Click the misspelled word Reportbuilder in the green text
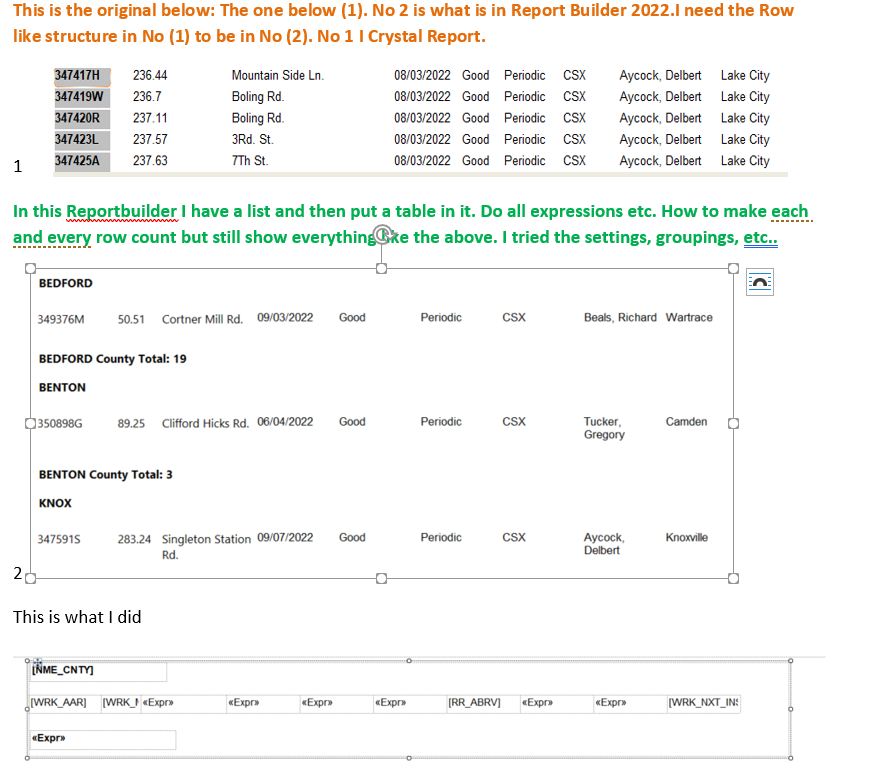873x781 pixels. 121,212
